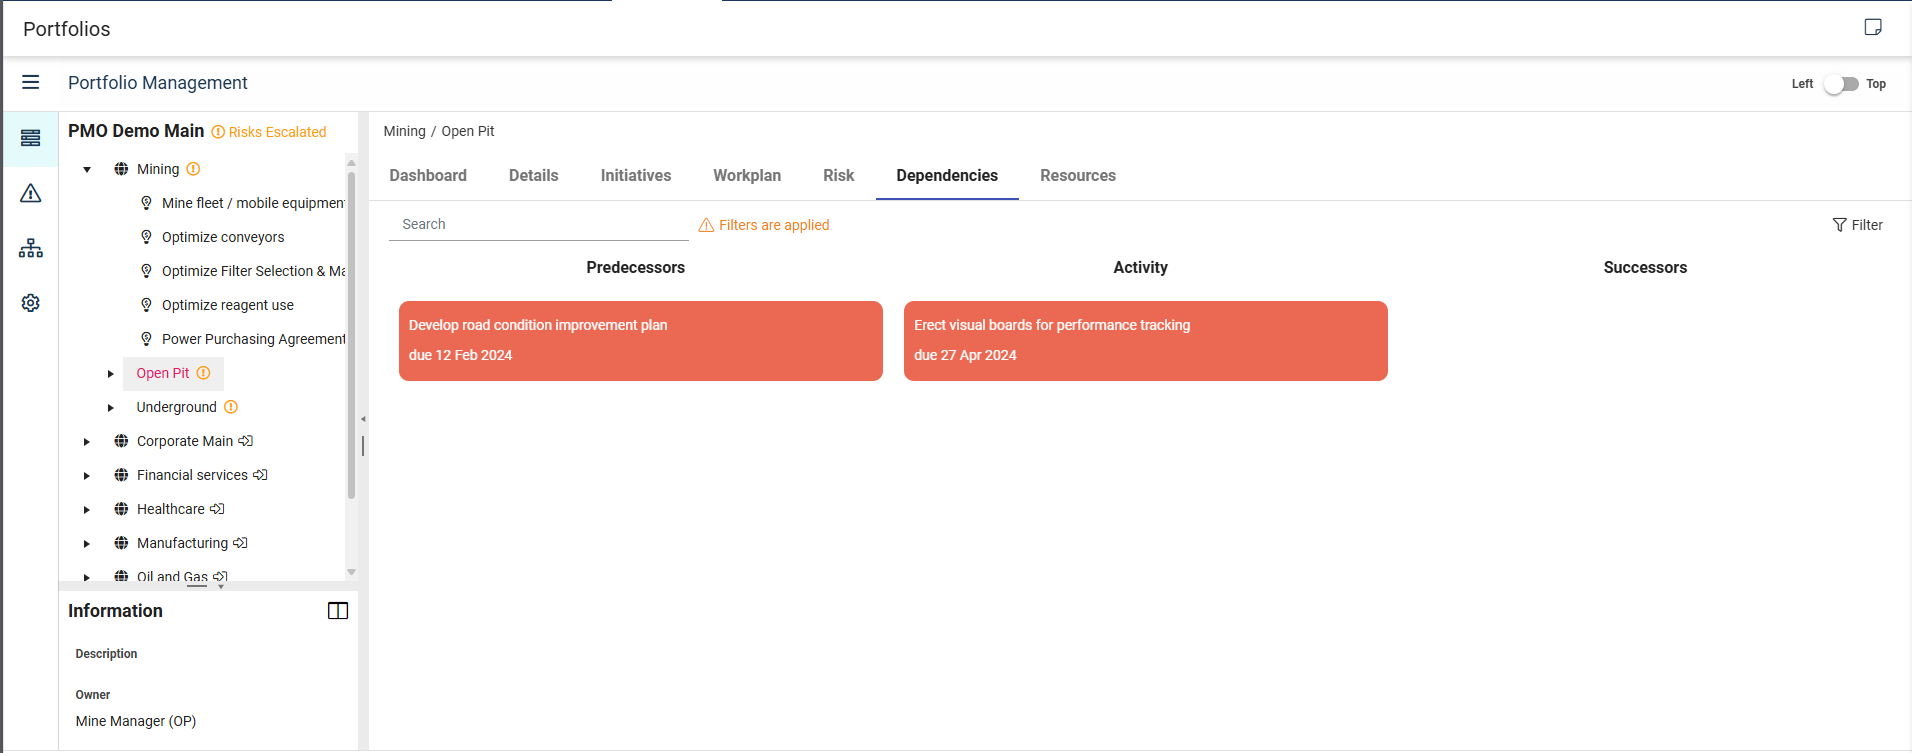Open the Filter button
Screen dimensions: 1912x753
coord(1858,225)
